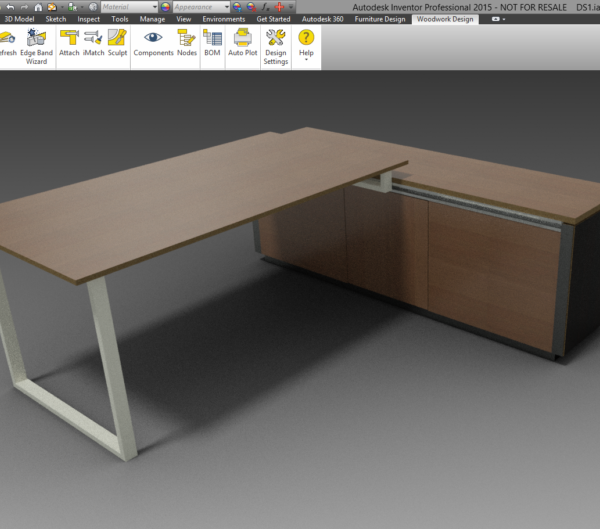Click the Home icon in quick access toolbar

[x=38, y=7]
